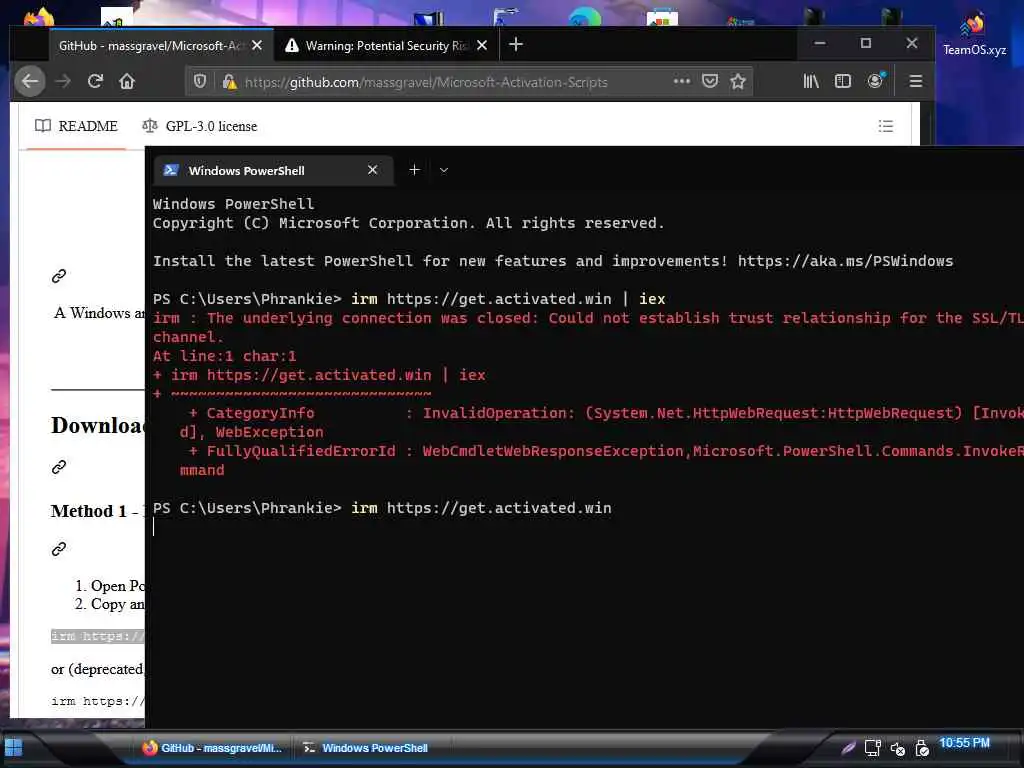This screenshot has height=768, width=1024.
Task: Click 'At line:1 char:1' error text
Action: click(225, 357)
